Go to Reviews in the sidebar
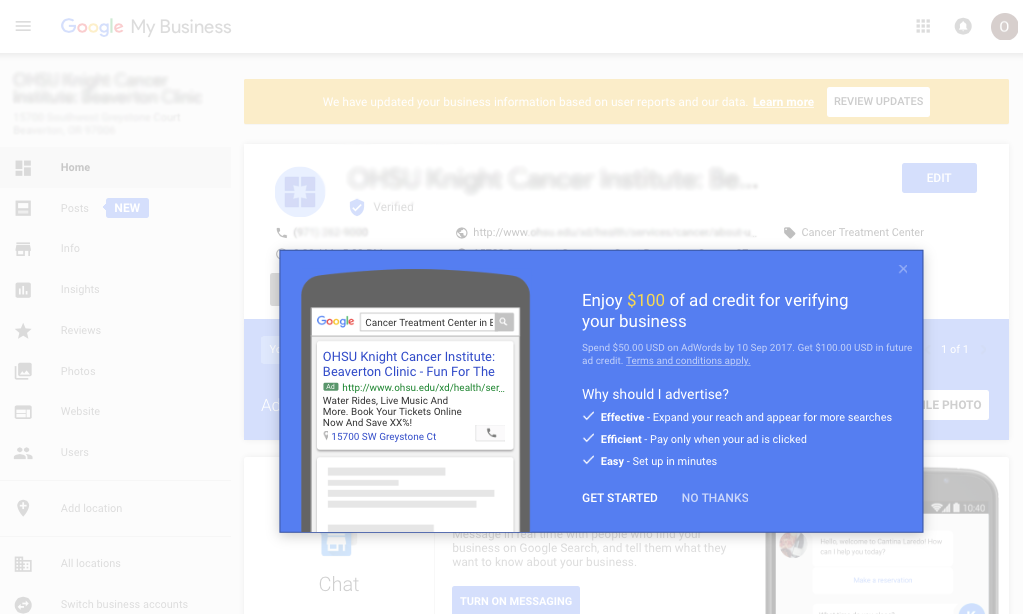Screen dimensions: 1023x614 pyautogui.click(x=81, y=330)
